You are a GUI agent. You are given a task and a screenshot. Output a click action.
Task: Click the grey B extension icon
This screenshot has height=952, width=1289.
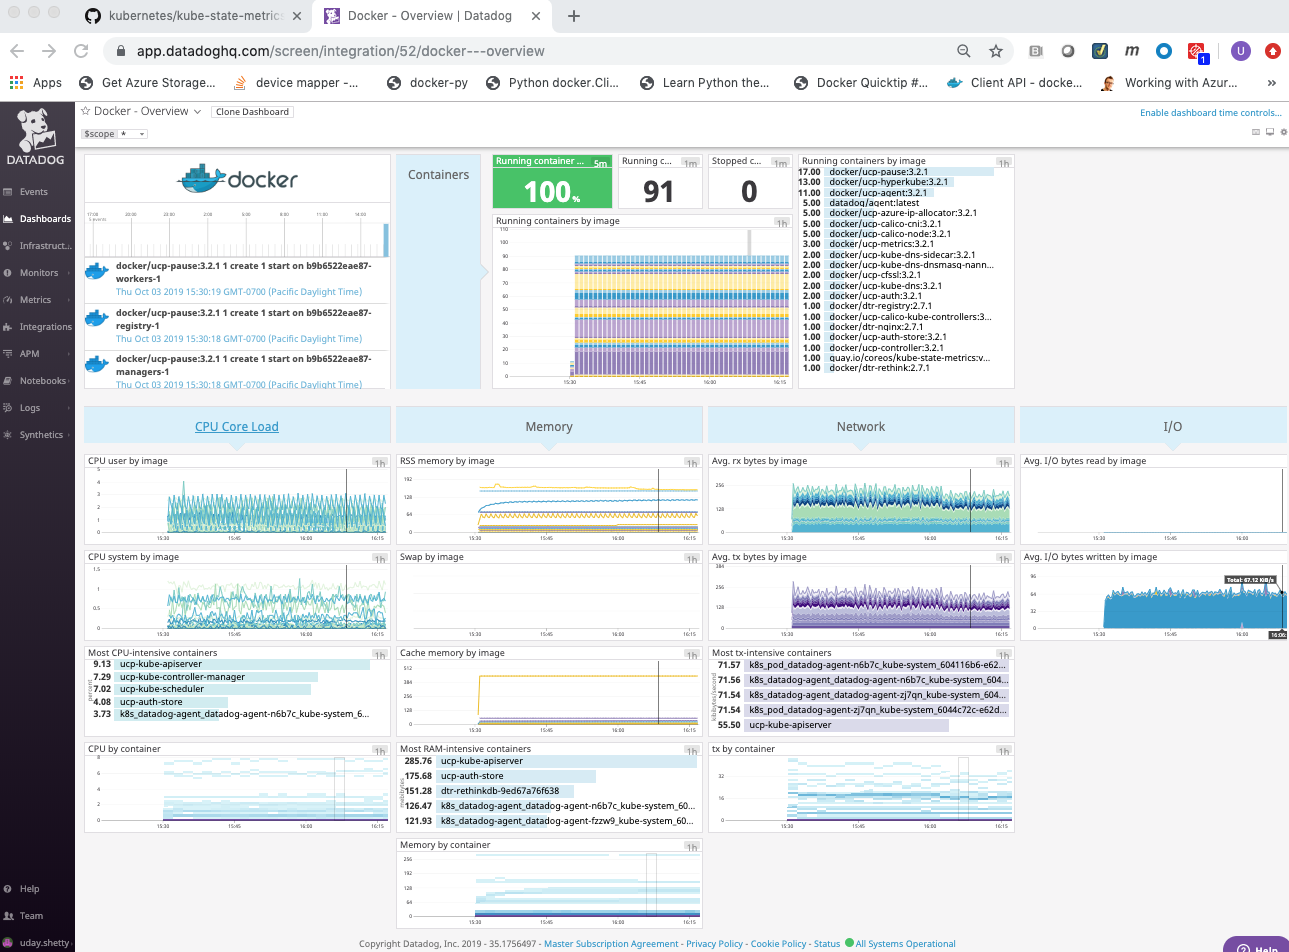[1036, 51]
